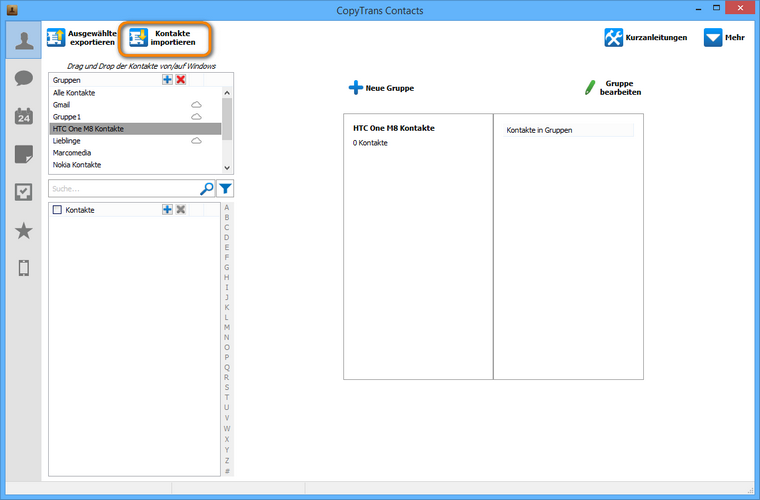Click the Kontakte in Gruppen header
Screen dimensions: 760x500
(x=568, y=130)
